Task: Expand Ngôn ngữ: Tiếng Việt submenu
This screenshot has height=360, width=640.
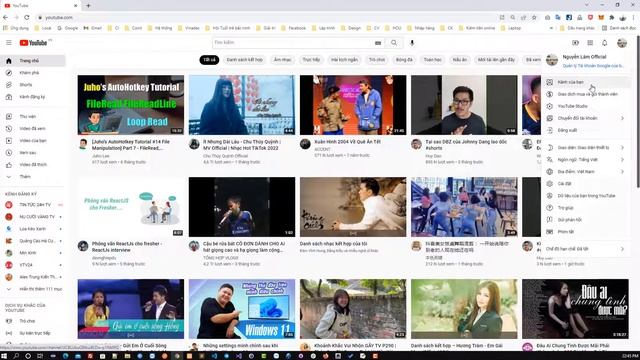Action: (x=586, y=160)
